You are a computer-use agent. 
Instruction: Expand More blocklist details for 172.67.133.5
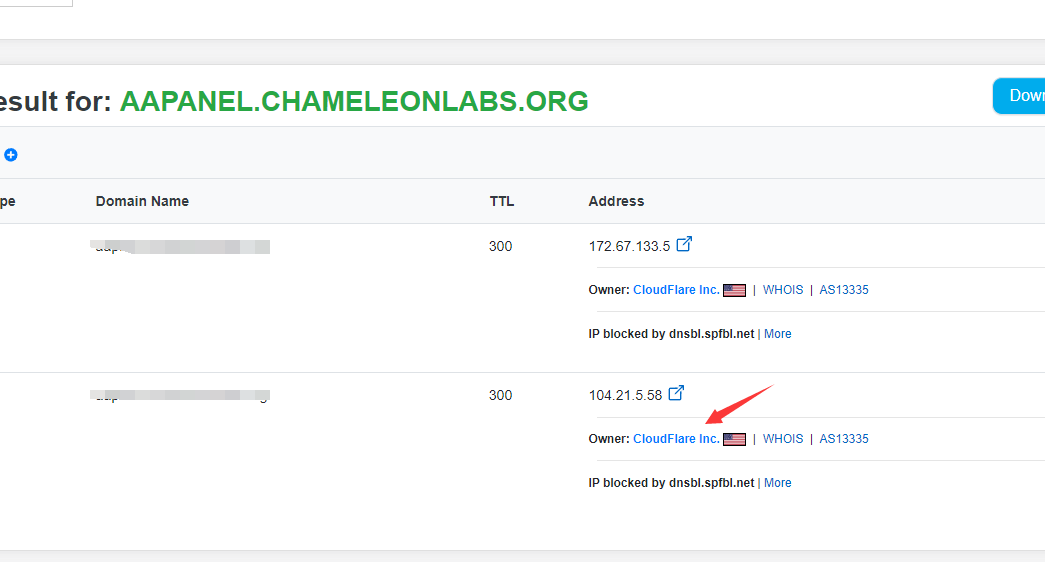pos(778,334)
